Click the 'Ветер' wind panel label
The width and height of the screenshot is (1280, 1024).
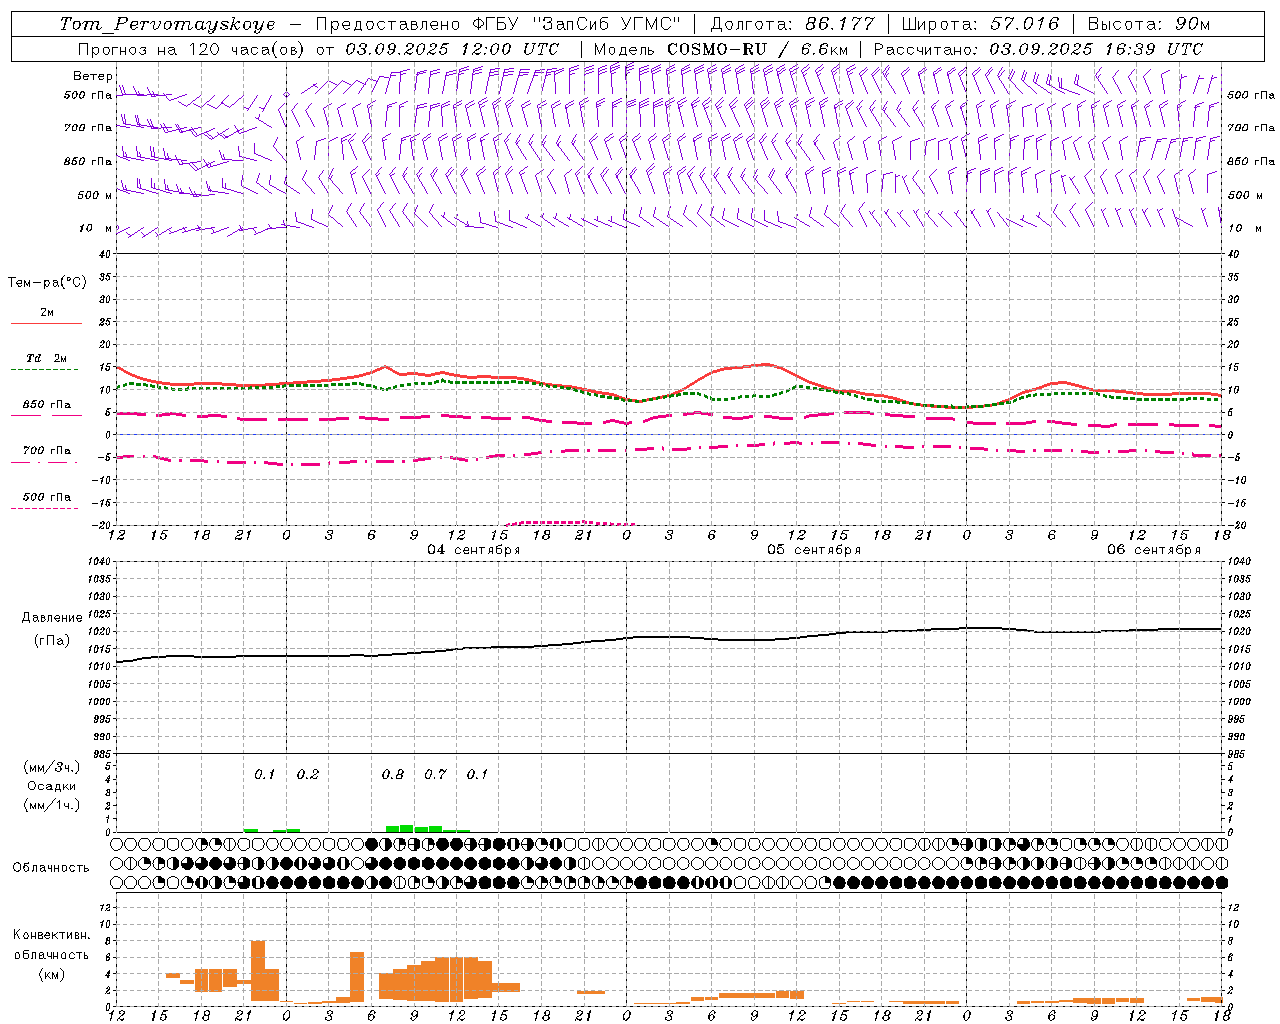[92, 76]
